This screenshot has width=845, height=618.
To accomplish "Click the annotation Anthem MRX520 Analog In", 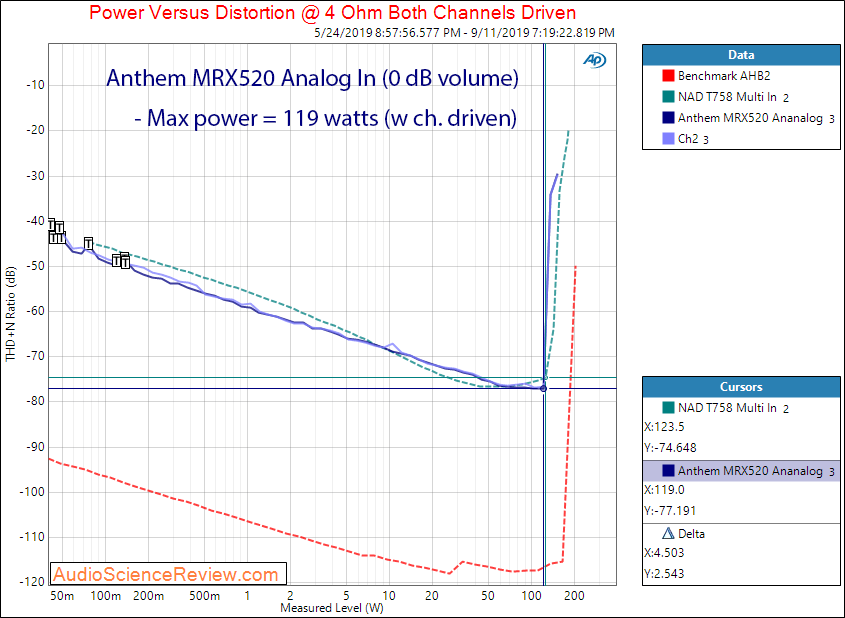I will pos(313,78).
